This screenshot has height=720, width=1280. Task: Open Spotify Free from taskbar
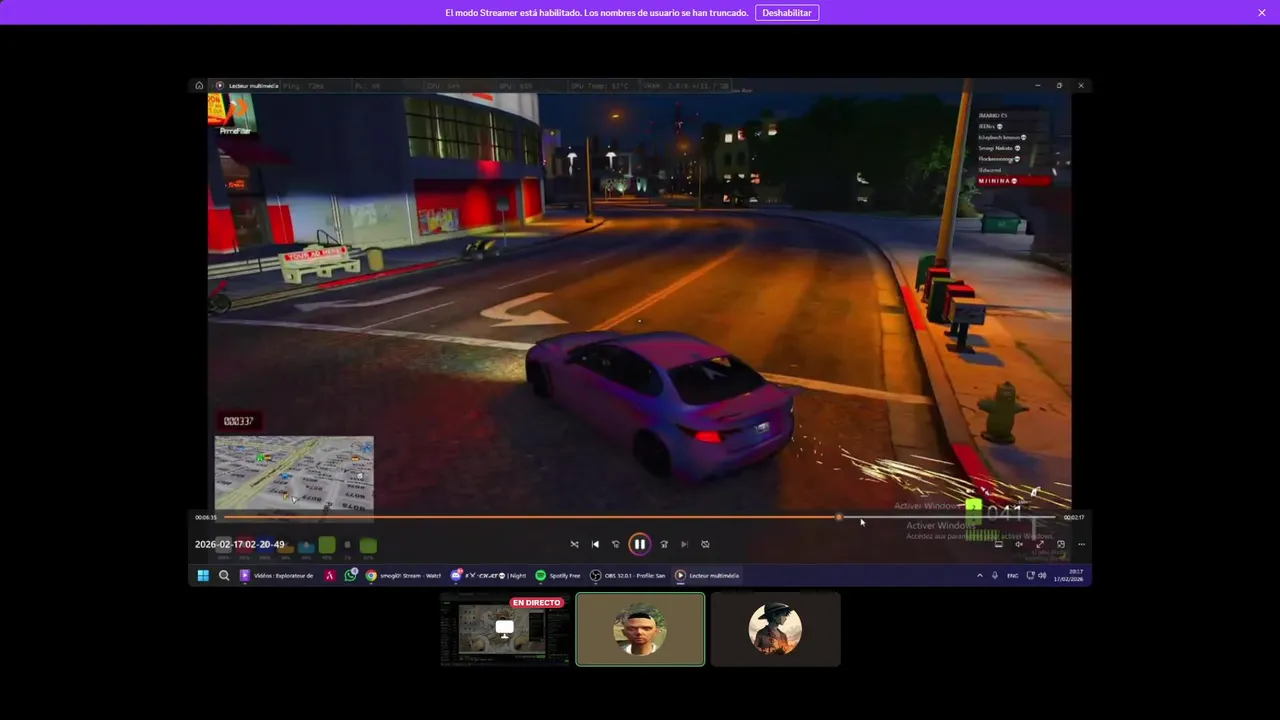point(558,575)
